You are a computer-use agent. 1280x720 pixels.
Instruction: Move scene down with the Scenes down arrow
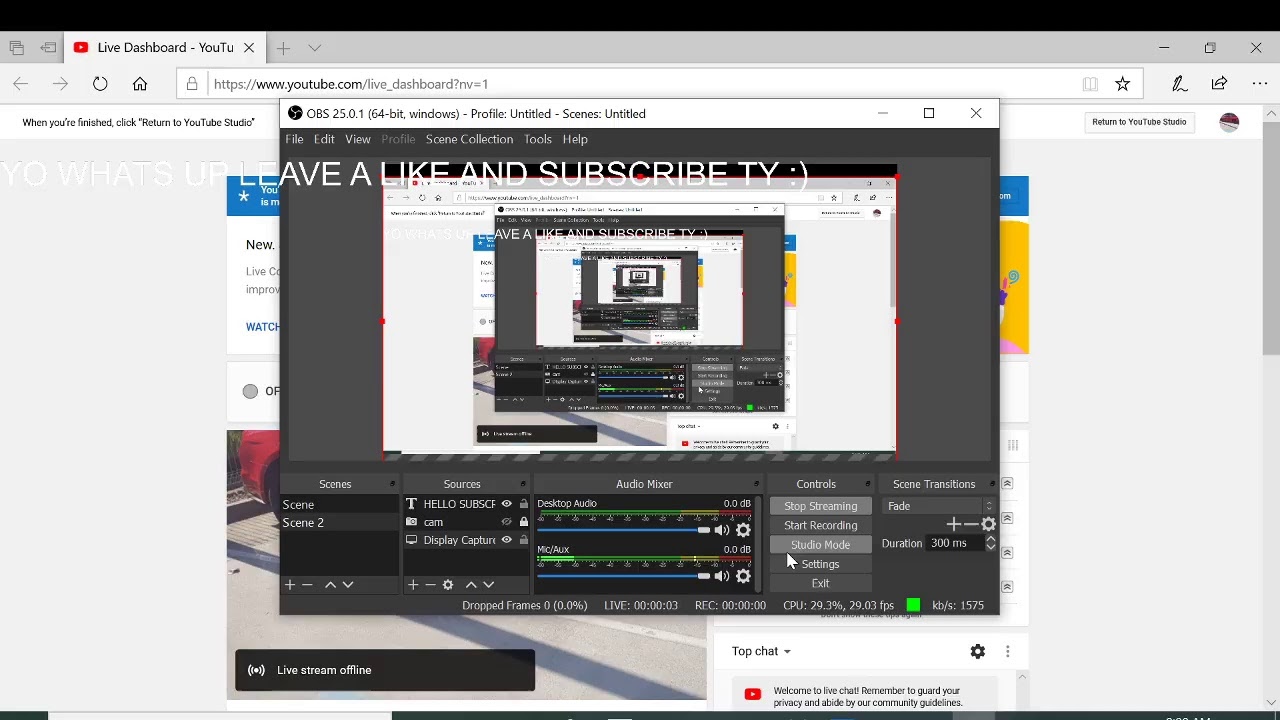coord(348,585)
